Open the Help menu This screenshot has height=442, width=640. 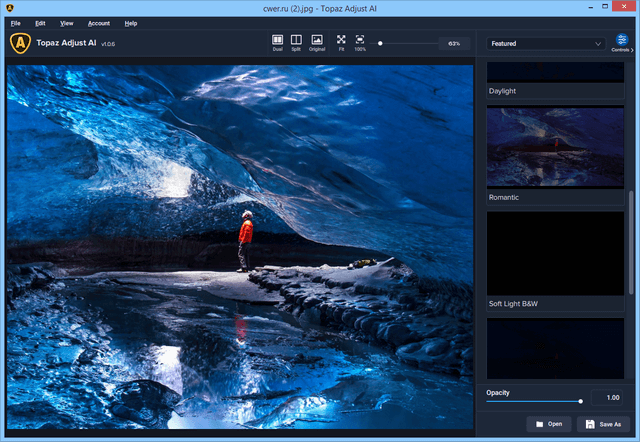click(131, 22)
